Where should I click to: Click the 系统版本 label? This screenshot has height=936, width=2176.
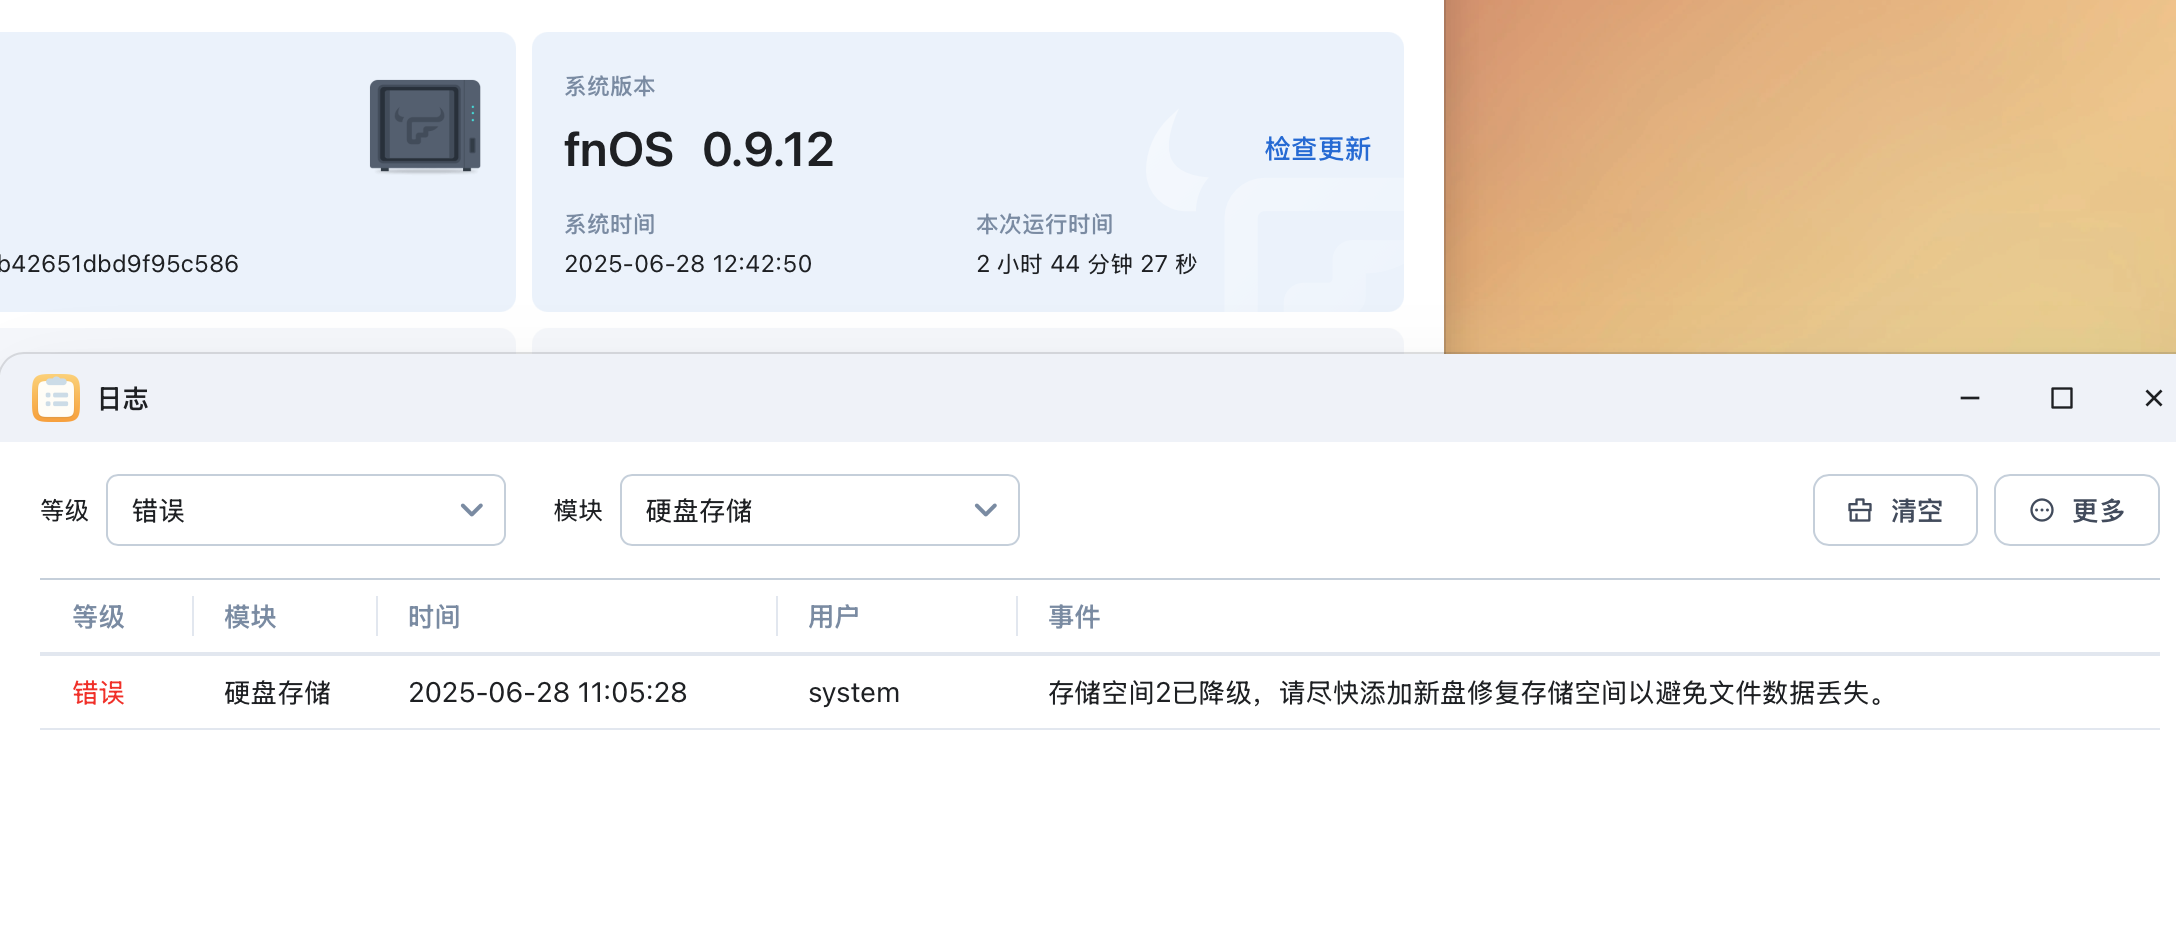coord(610,86)
